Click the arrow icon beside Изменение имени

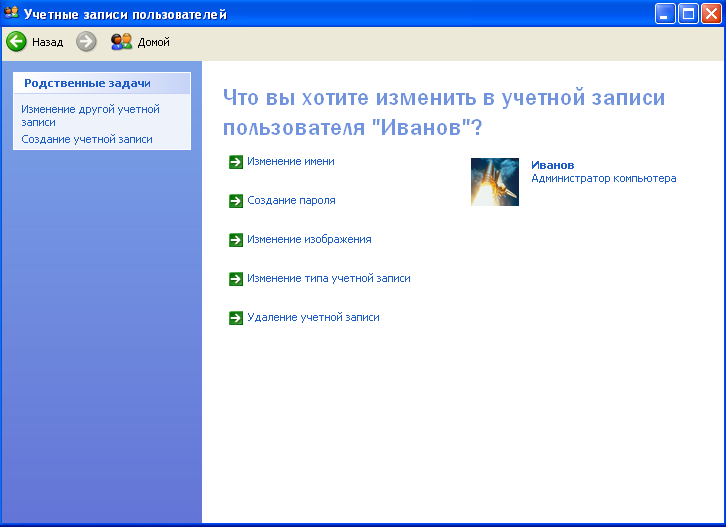236,162
